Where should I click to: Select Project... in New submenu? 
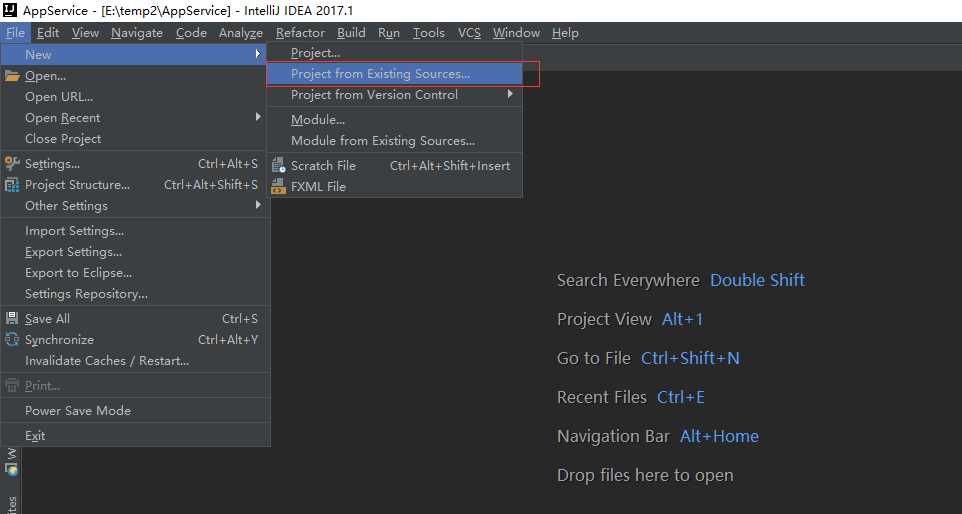coord(394,53)
